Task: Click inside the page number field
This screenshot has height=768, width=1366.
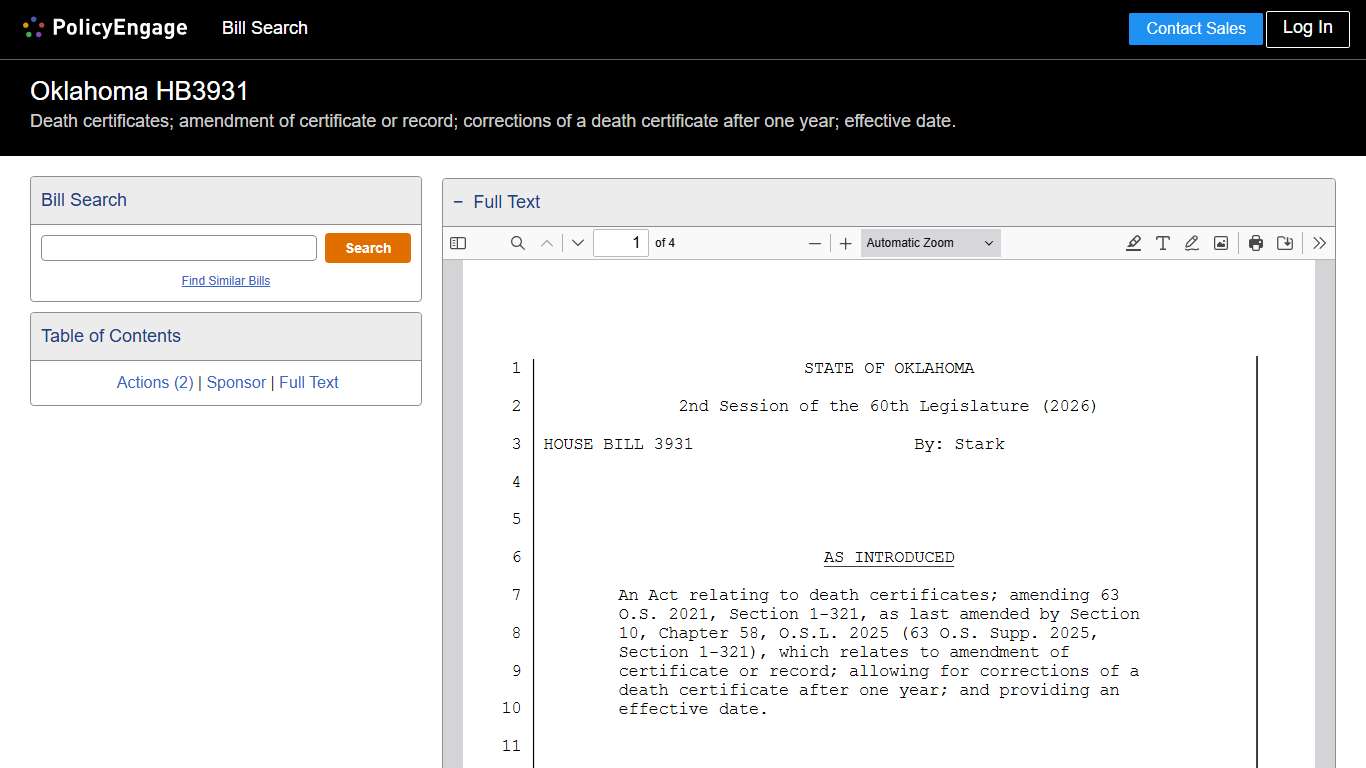Action: 621,242
